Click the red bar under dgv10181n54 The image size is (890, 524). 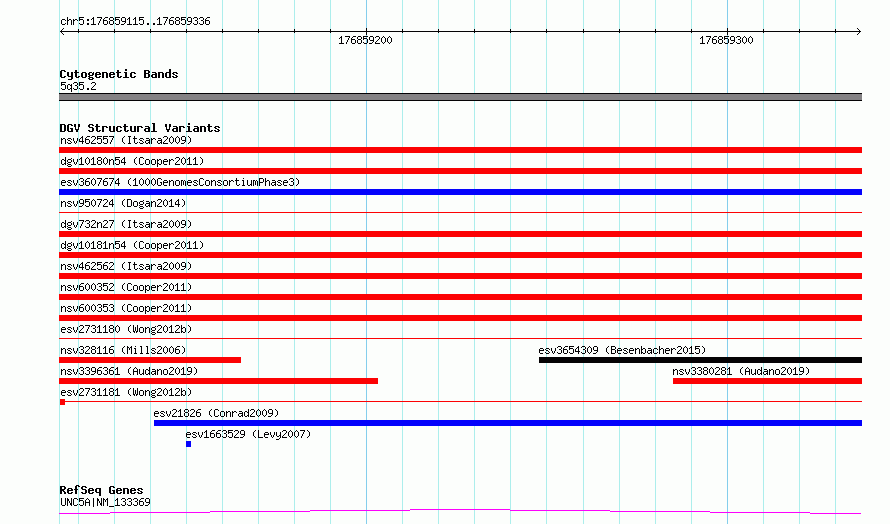click(460, 255)
